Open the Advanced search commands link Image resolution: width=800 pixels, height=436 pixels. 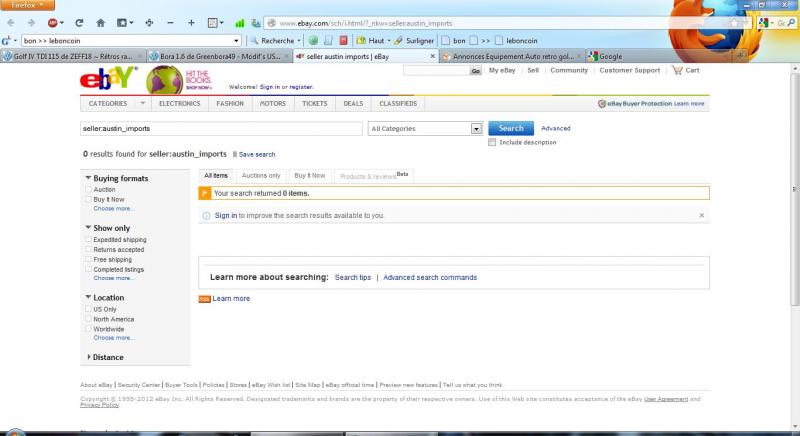point(430,277)
